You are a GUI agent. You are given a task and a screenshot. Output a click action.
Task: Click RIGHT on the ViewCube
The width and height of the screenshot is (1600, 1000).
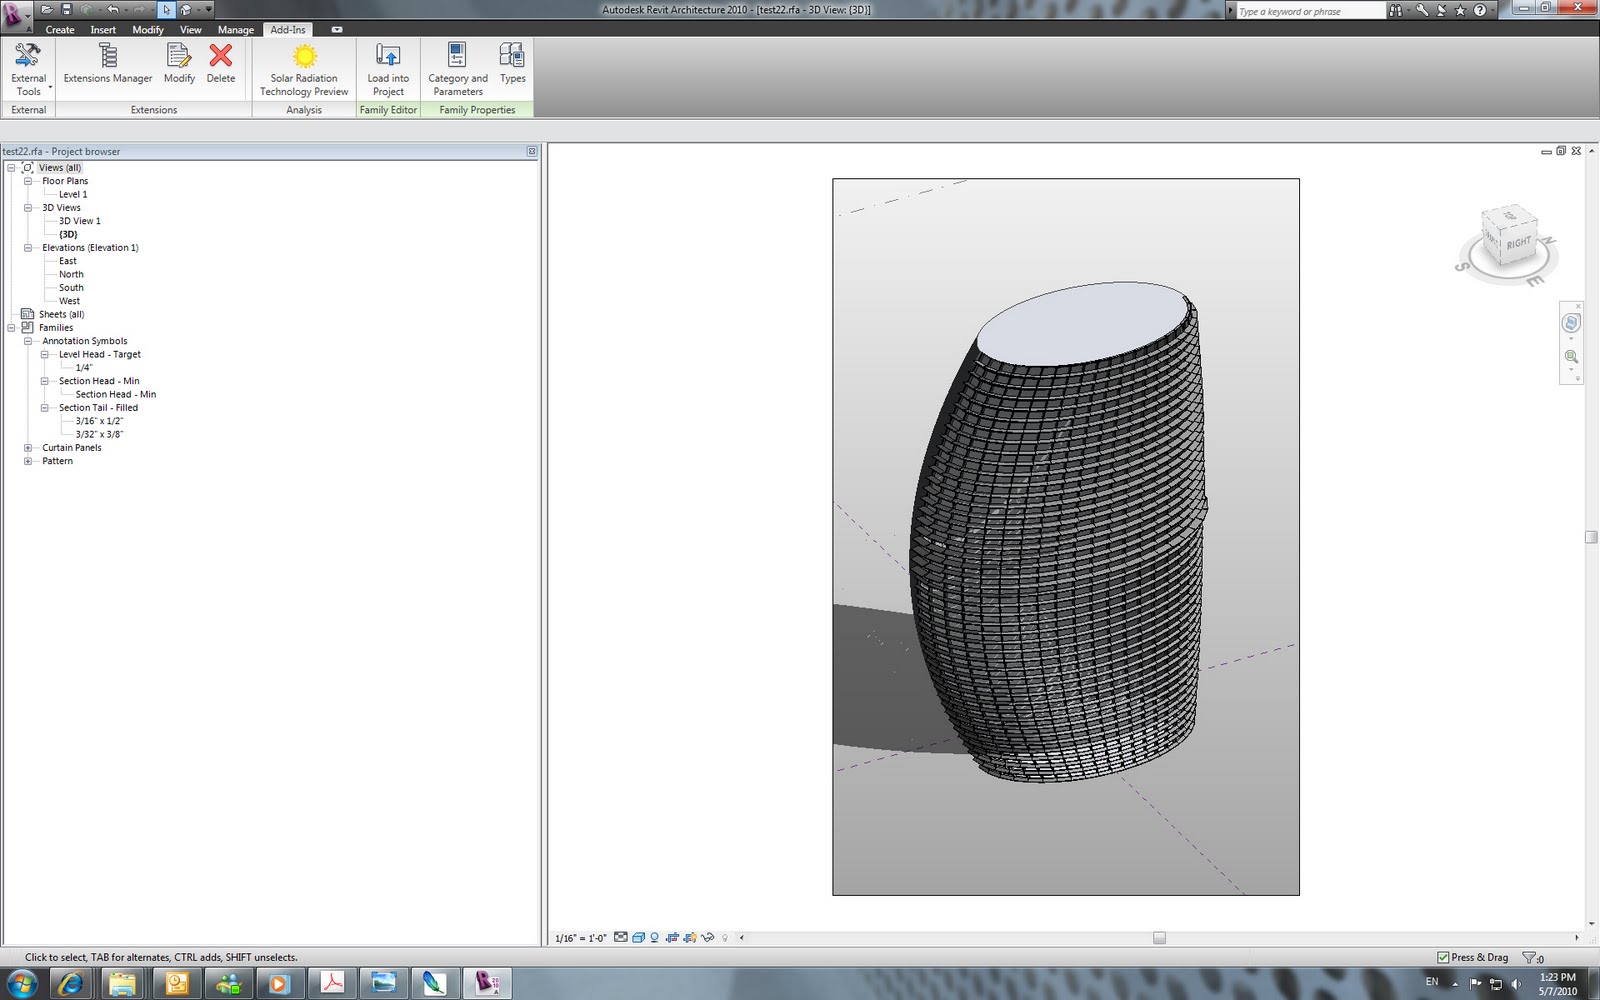pyautogui.click(x=1521, y=241)
